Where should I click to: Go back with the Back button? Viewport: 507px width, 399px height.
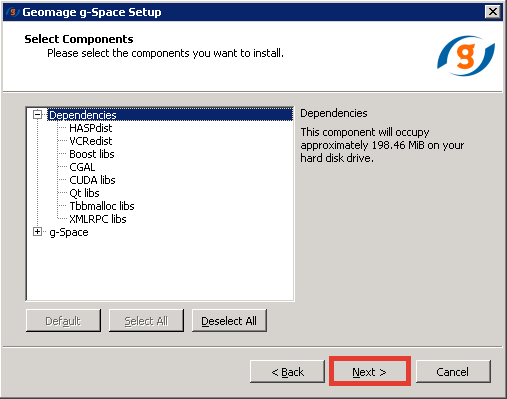coord(287,371)
